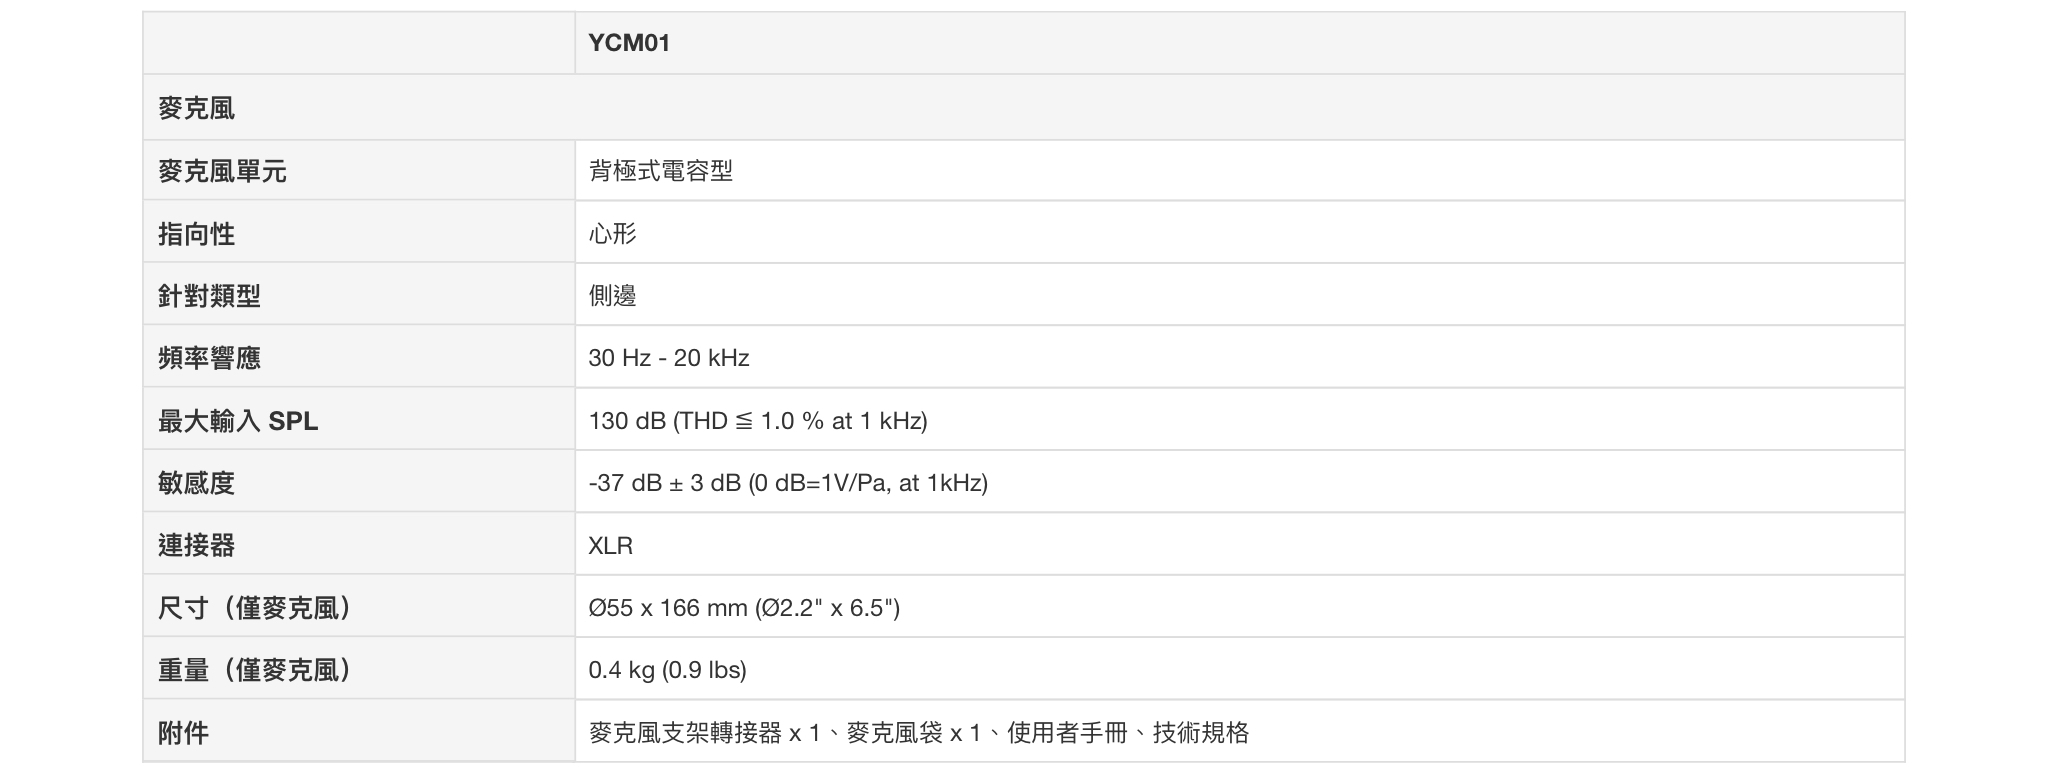The image size is (2048, 777).
Task: Click the 側邊 value text
Action: click(613, 296)
